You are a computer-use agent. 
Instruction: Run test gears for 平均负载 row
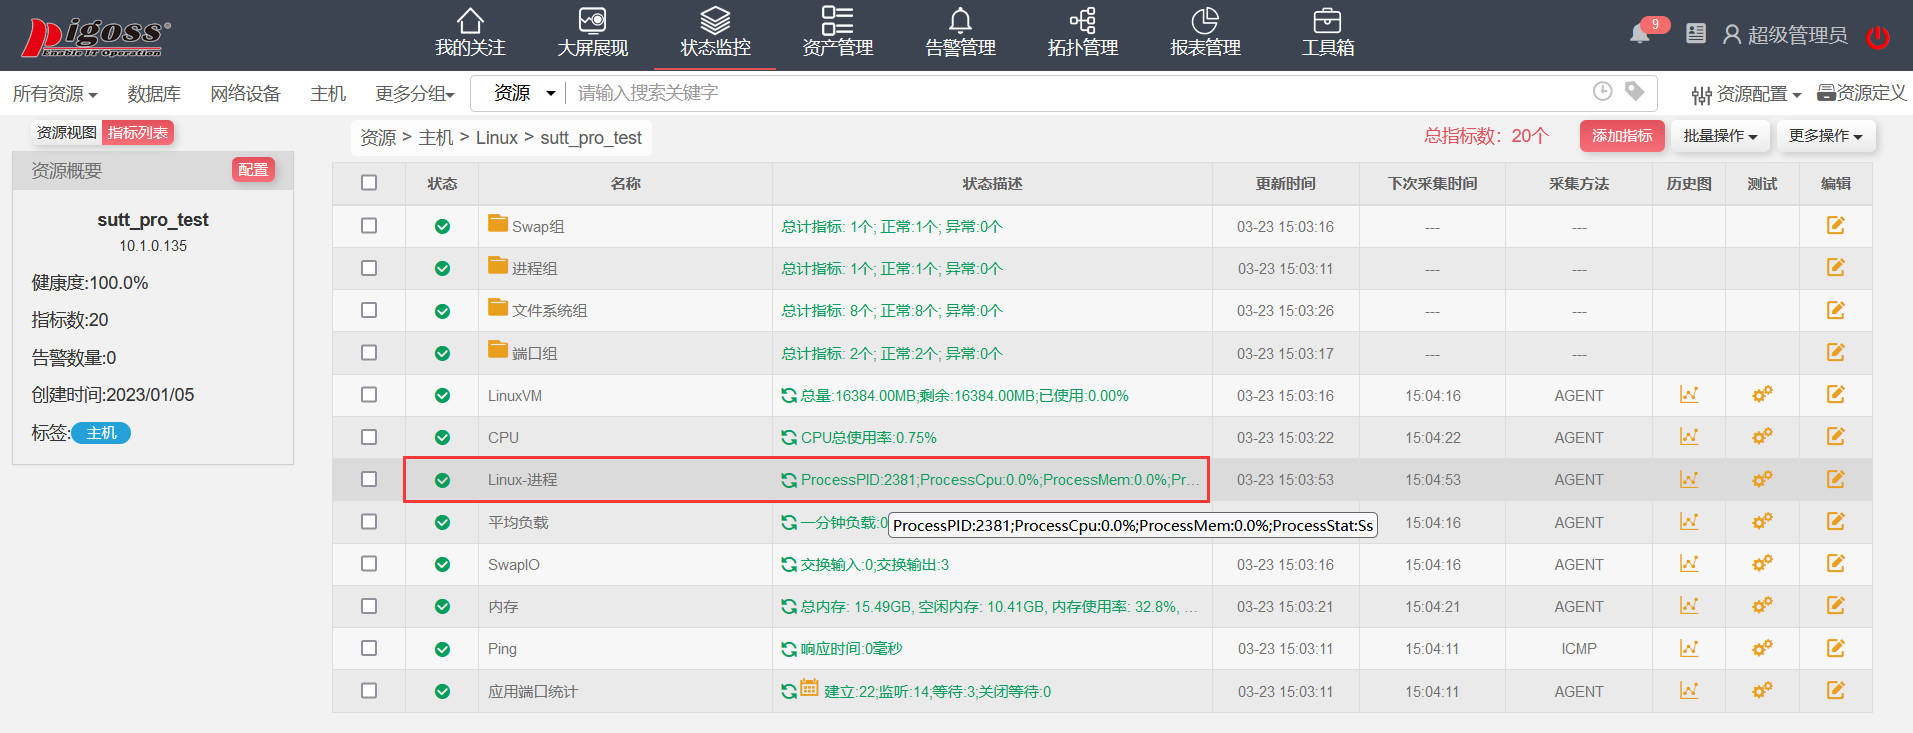(1762, 522)
